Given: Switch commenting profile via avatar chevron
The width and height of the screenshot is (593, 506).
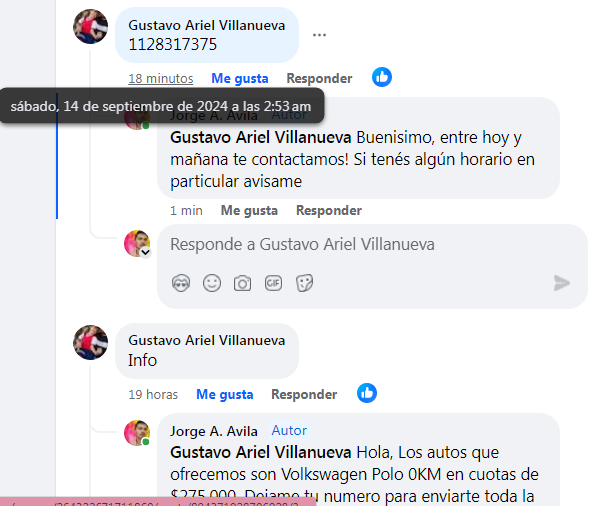Looking at the screenshot, I should click(146, 252).
